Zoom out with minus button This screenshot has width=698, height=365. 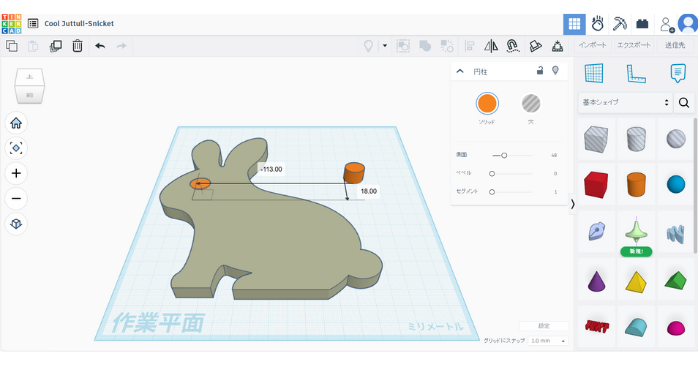tap(16, 199)
